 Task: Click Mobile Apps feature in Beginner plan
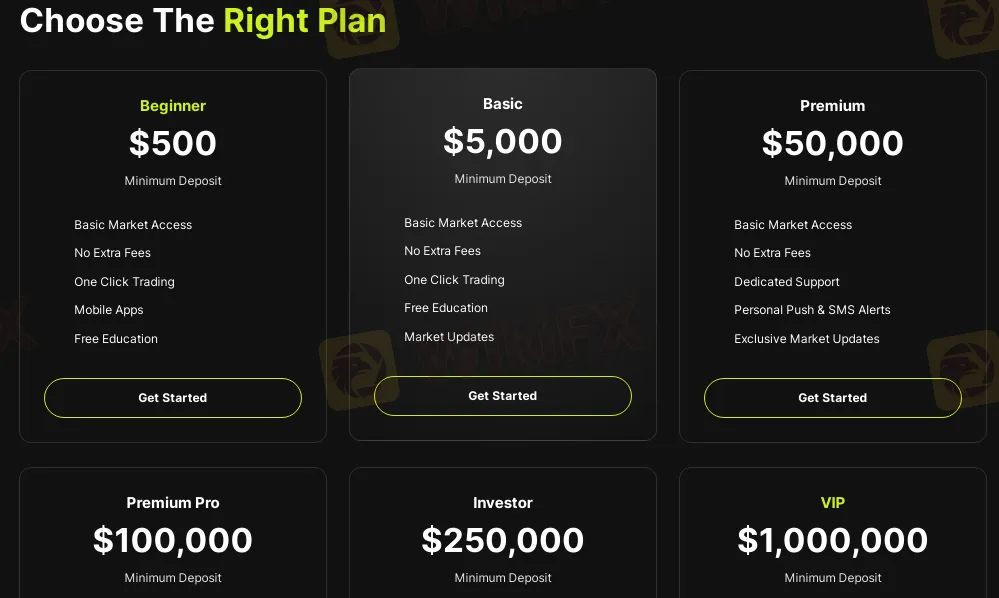pos(108,310)
